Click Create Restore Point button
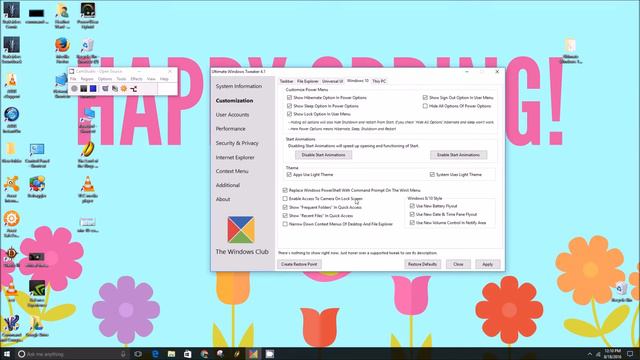 [299, 264]
